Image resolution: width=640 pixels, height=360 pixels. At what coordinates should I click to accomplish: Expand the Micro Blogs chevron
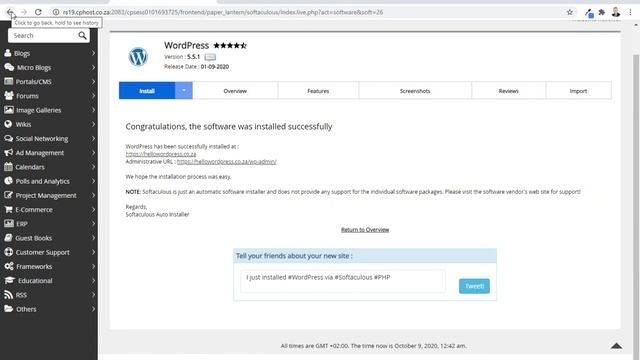(93, 67)
